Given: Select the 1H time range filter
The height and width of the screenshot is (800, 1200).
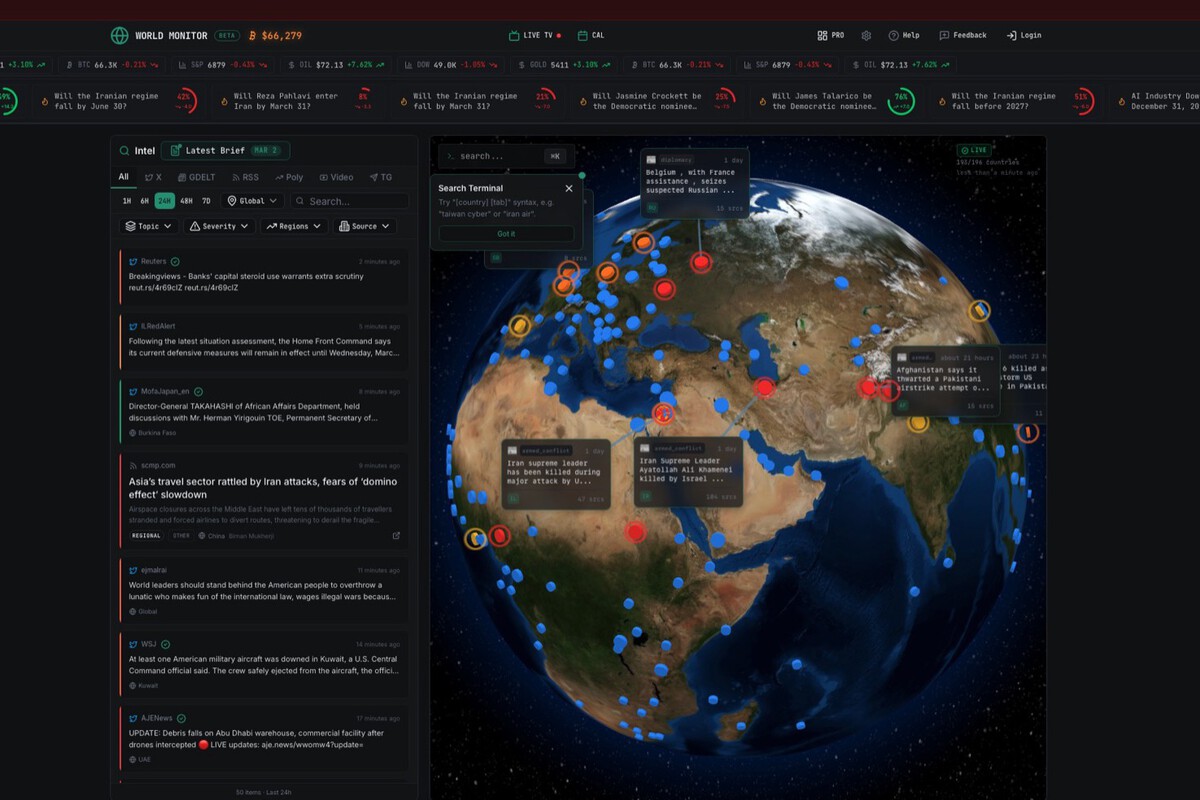Looking at the screenshot, I should pos(127,201).
